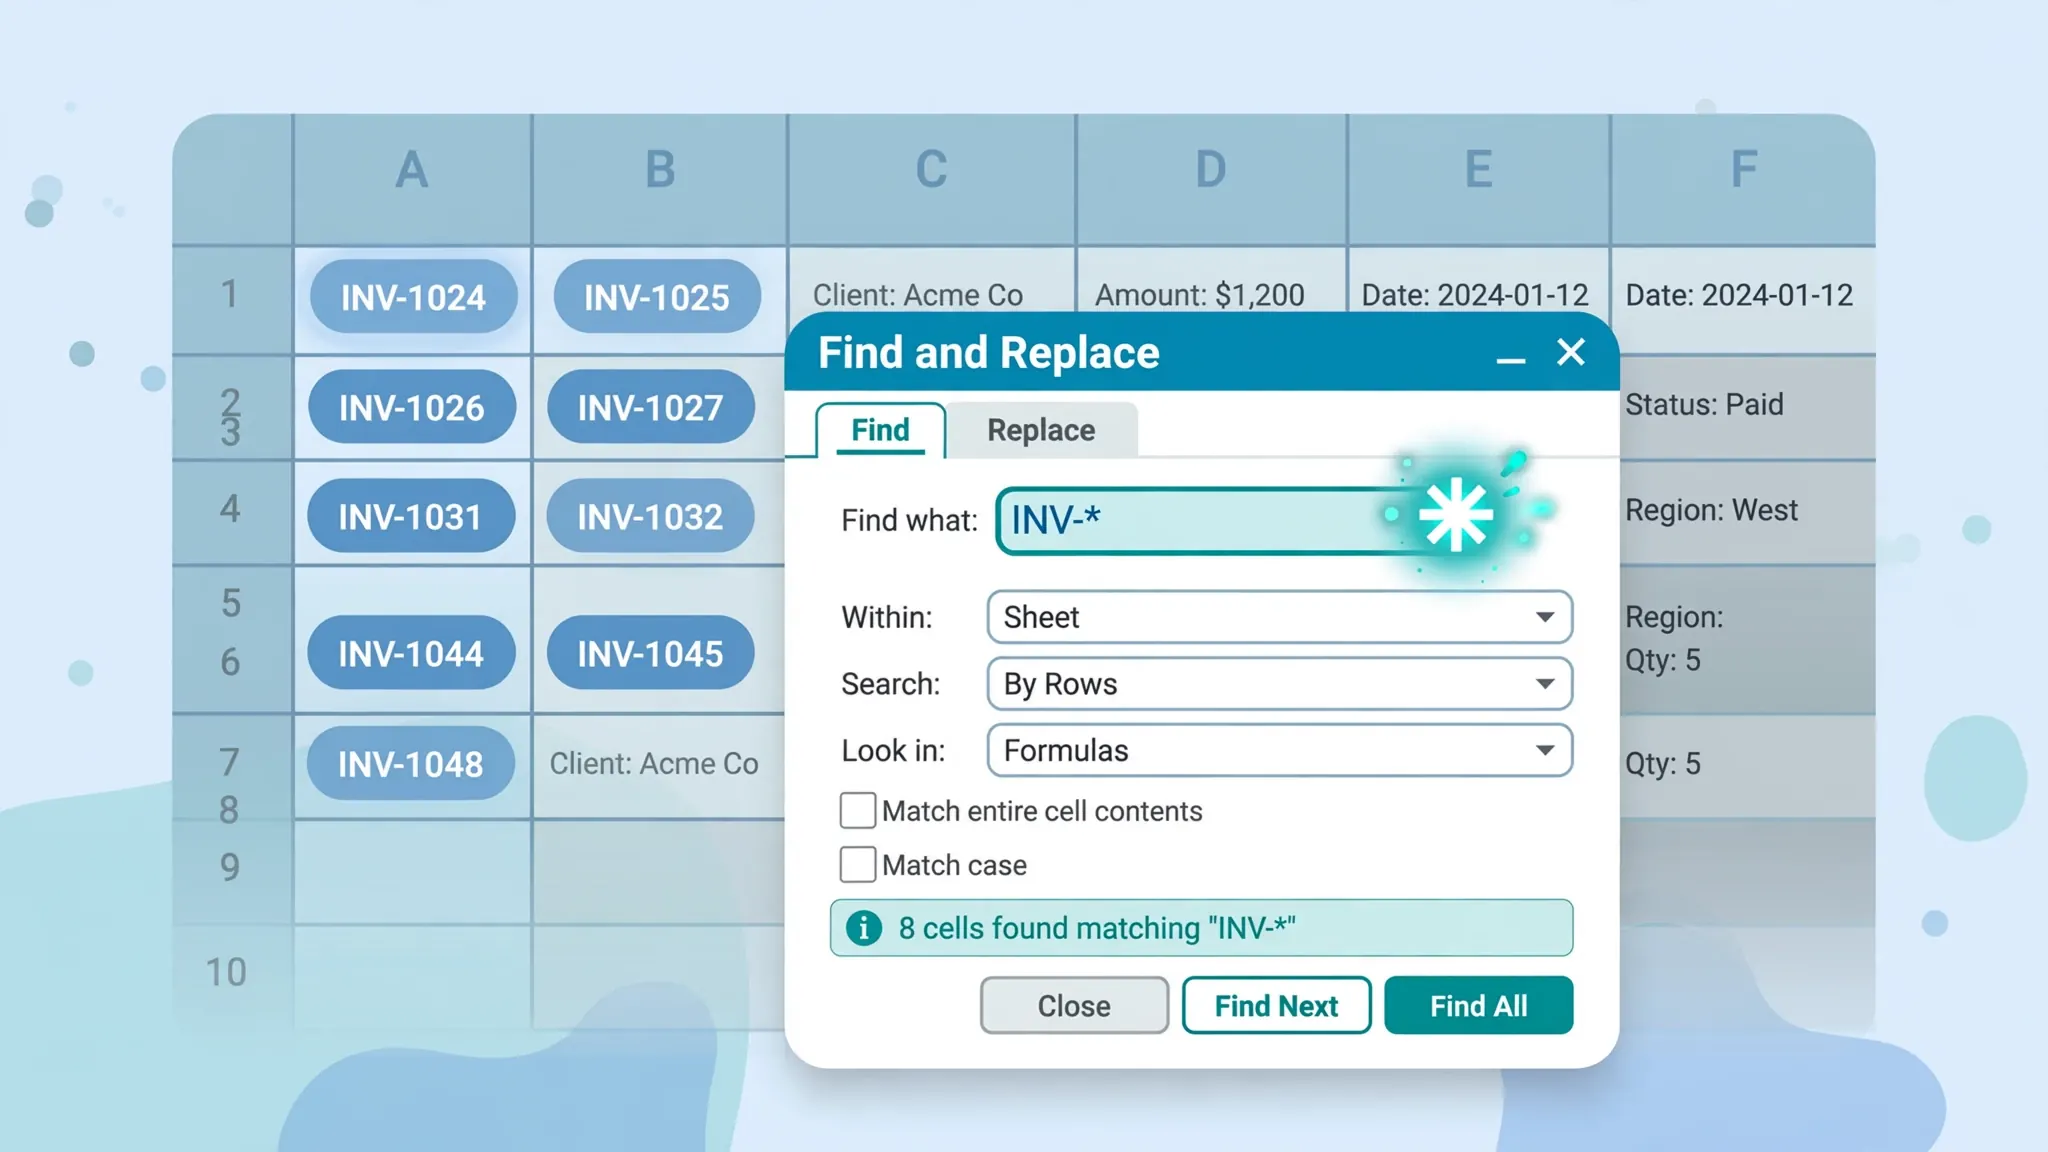Select cell INV-1045
This screenshot has width=2048, height=1152.
[x=650, y=653]
